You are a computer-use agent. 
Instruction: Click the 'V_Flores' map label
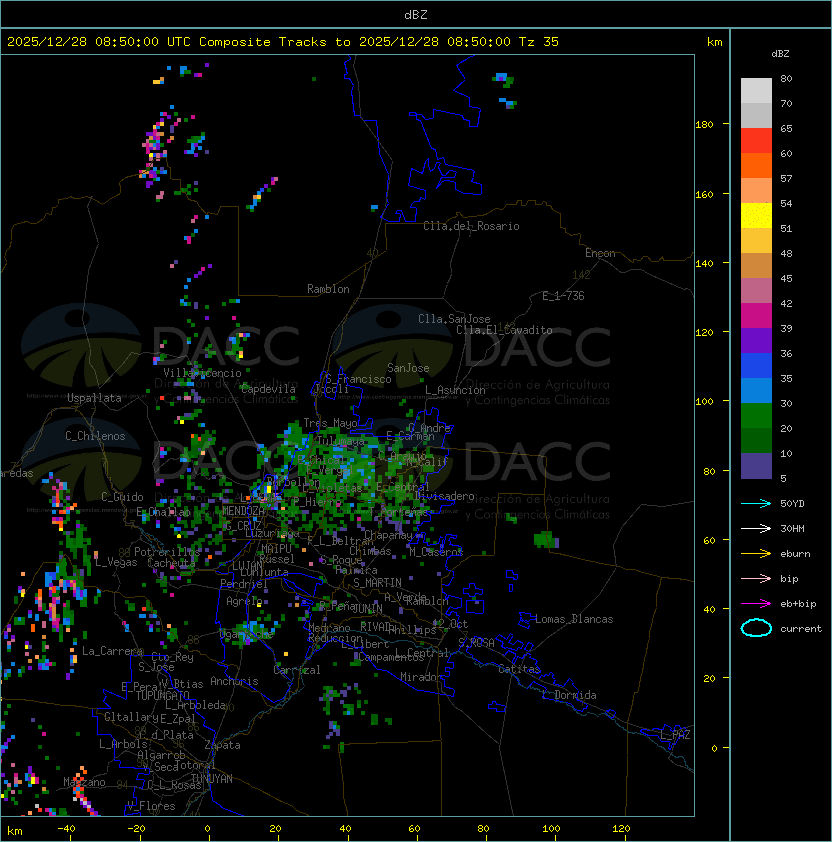pos(151,806)
